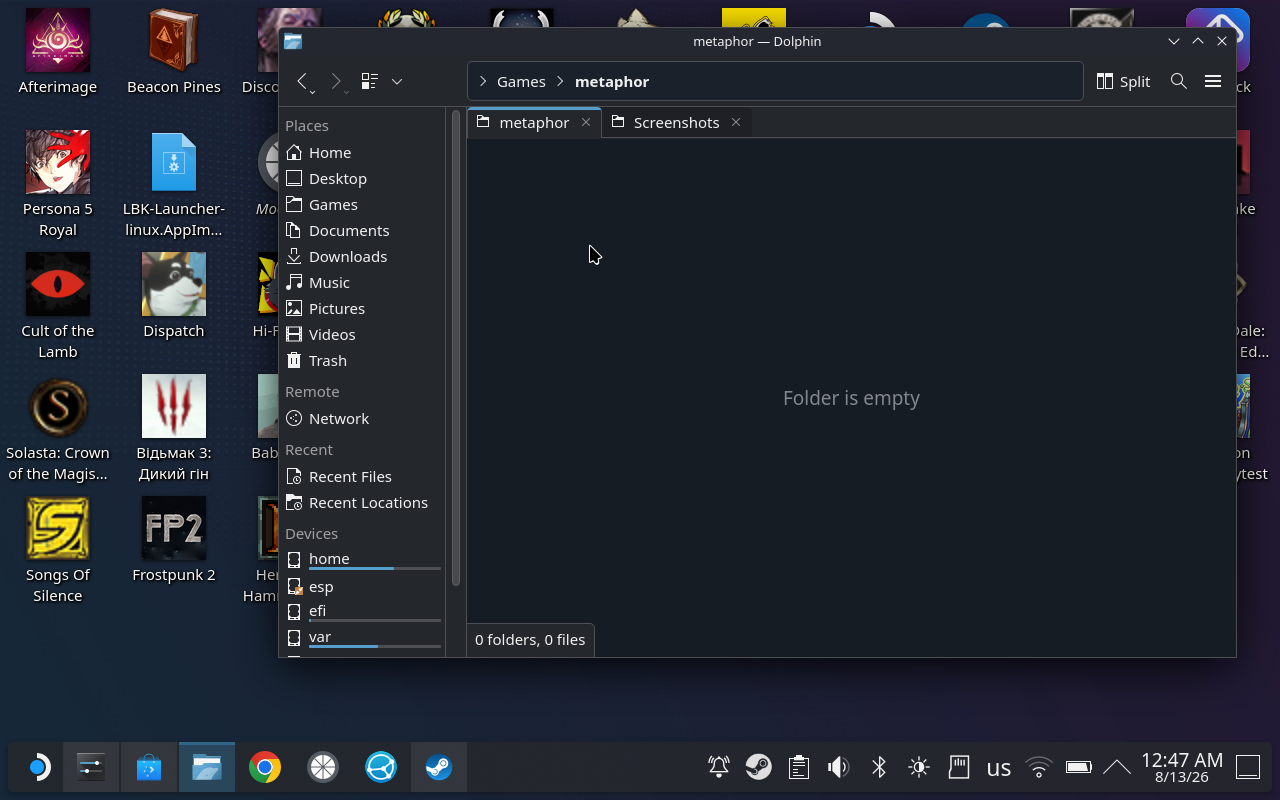Screen dimensions: 1280x800
Task: Select the Frostpunk 2 desktop icon
Action: point(174,540)
